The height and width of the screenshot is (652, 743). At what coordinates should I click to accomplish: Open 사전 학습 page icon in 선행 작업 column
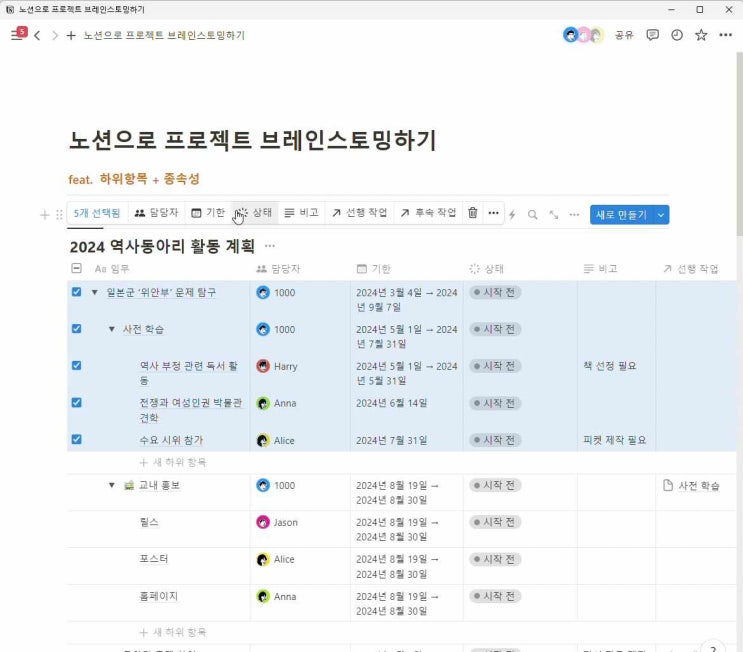[668, 485]
